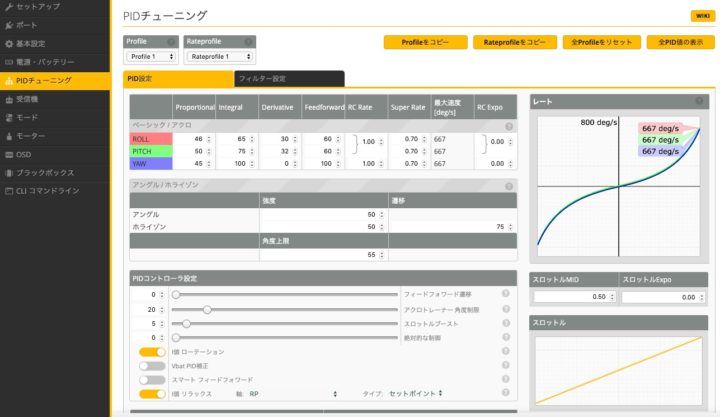Enable スマート フィードフォワード toggle
This screenshot has height=417, width=720.
click(x=152, y=380)
